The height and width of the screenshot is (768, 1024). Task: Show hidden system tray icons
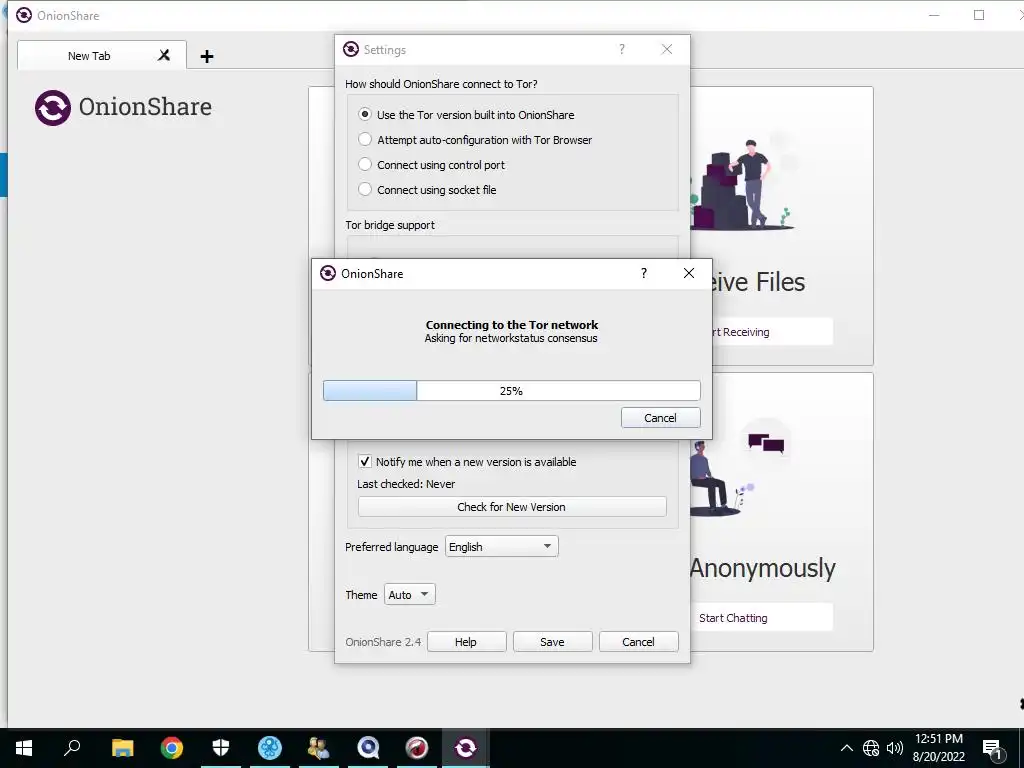[846, 748]
